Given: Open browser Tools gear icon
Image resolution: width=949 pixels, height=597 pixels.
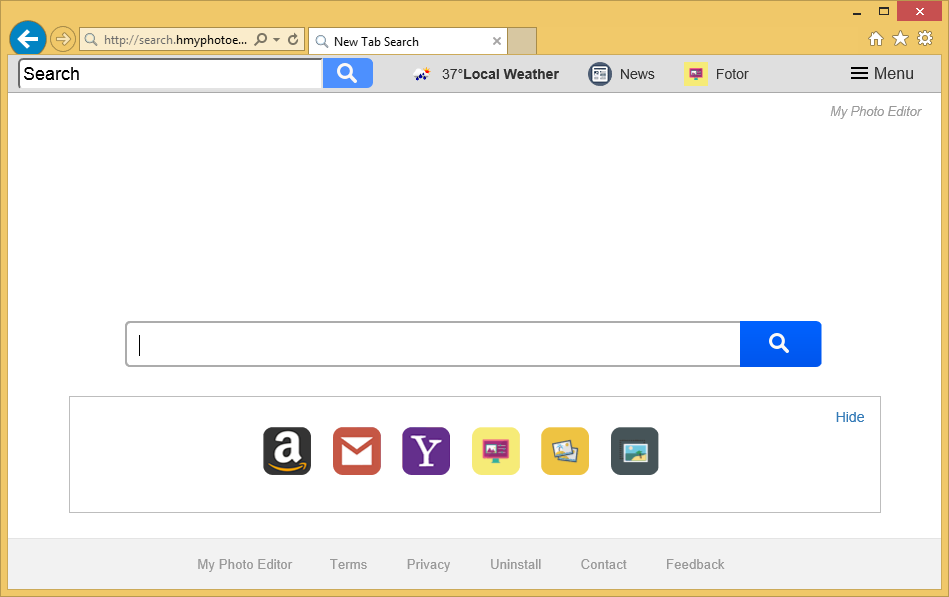Looking at the screenshot, I should tap(925, 39).
